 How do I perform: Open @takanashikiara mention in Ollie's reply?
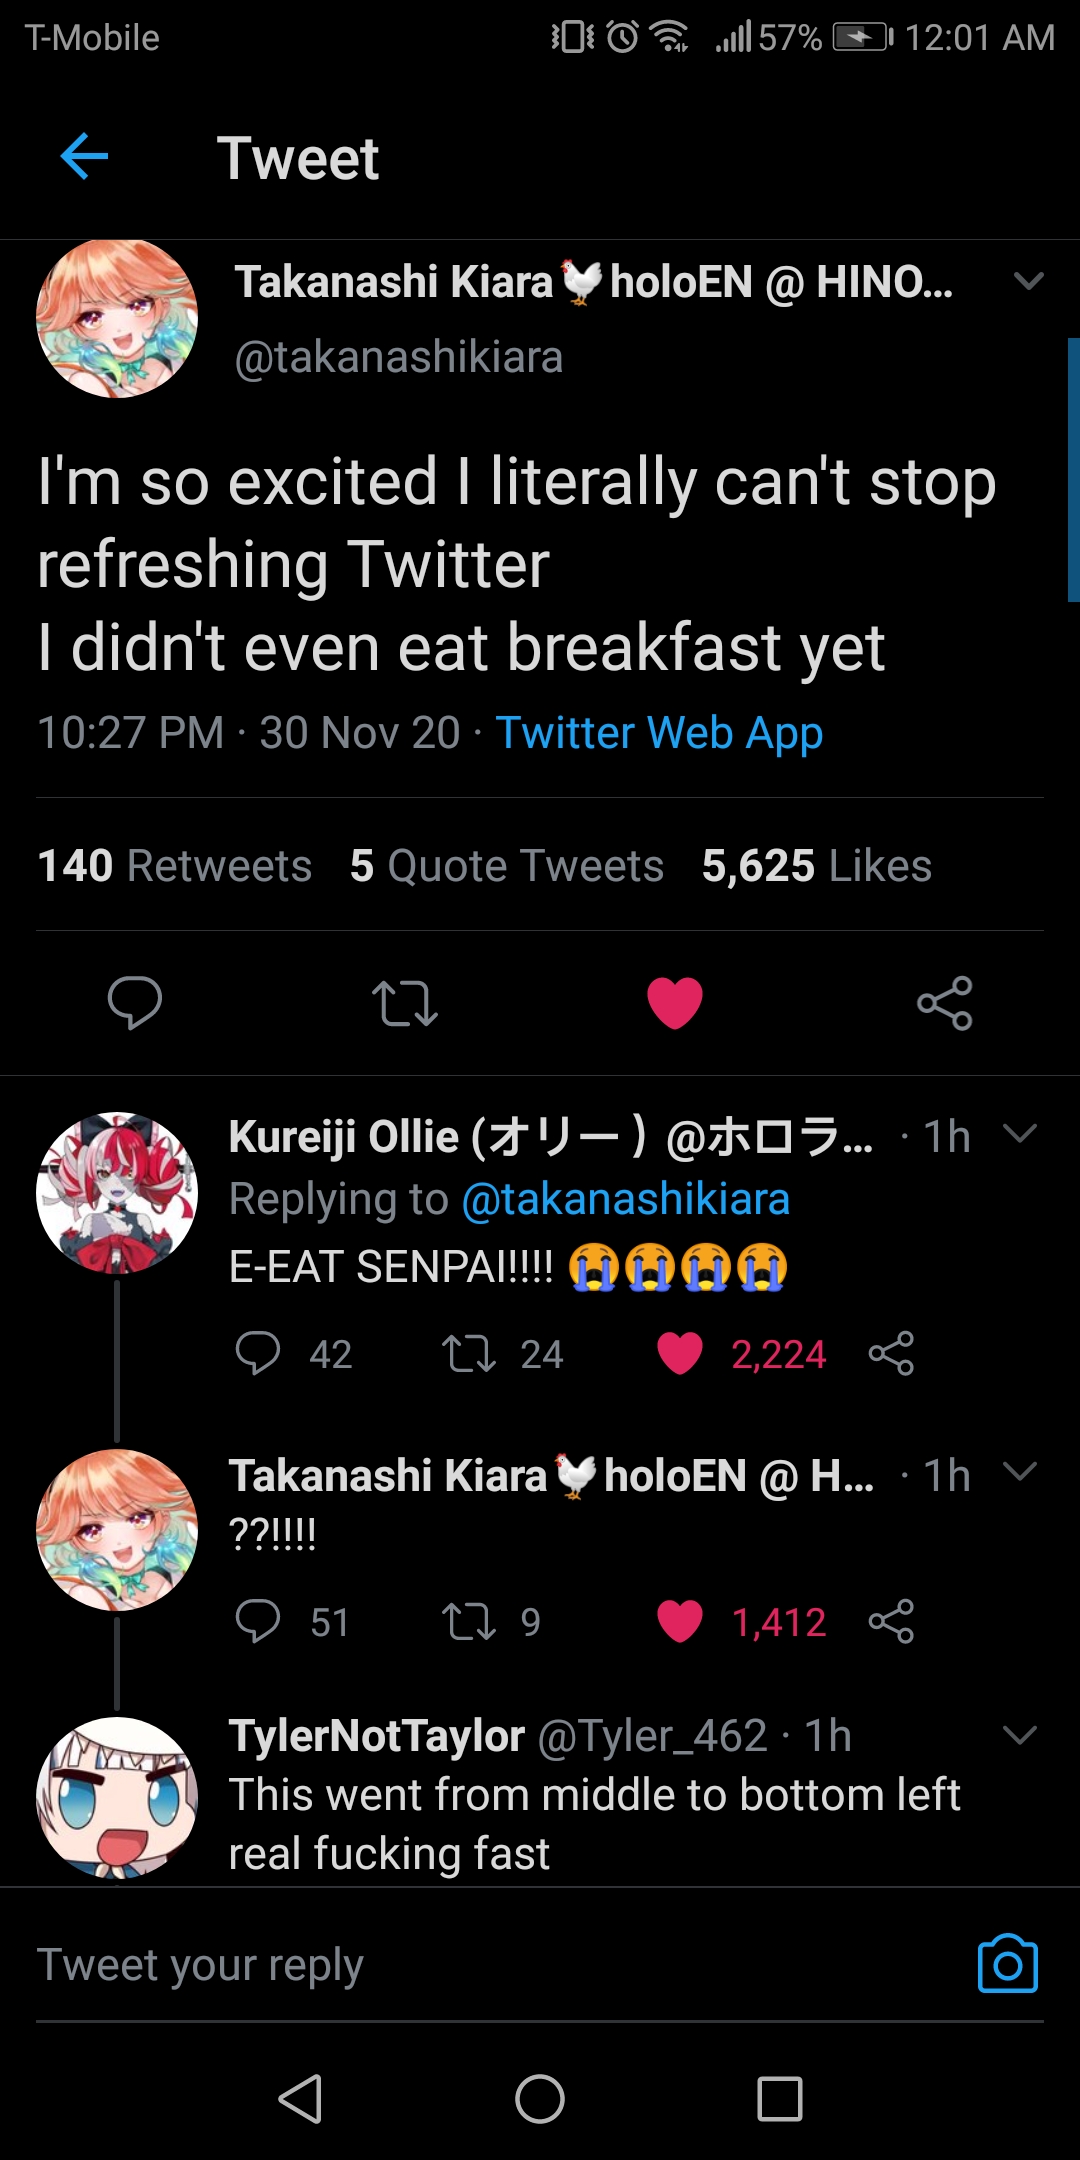pos(625,1199)
